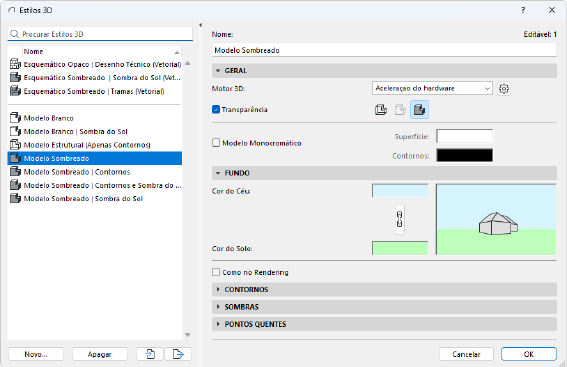
Task: Toggle the sky and ground color link chain
Action: tap(400, 219)
